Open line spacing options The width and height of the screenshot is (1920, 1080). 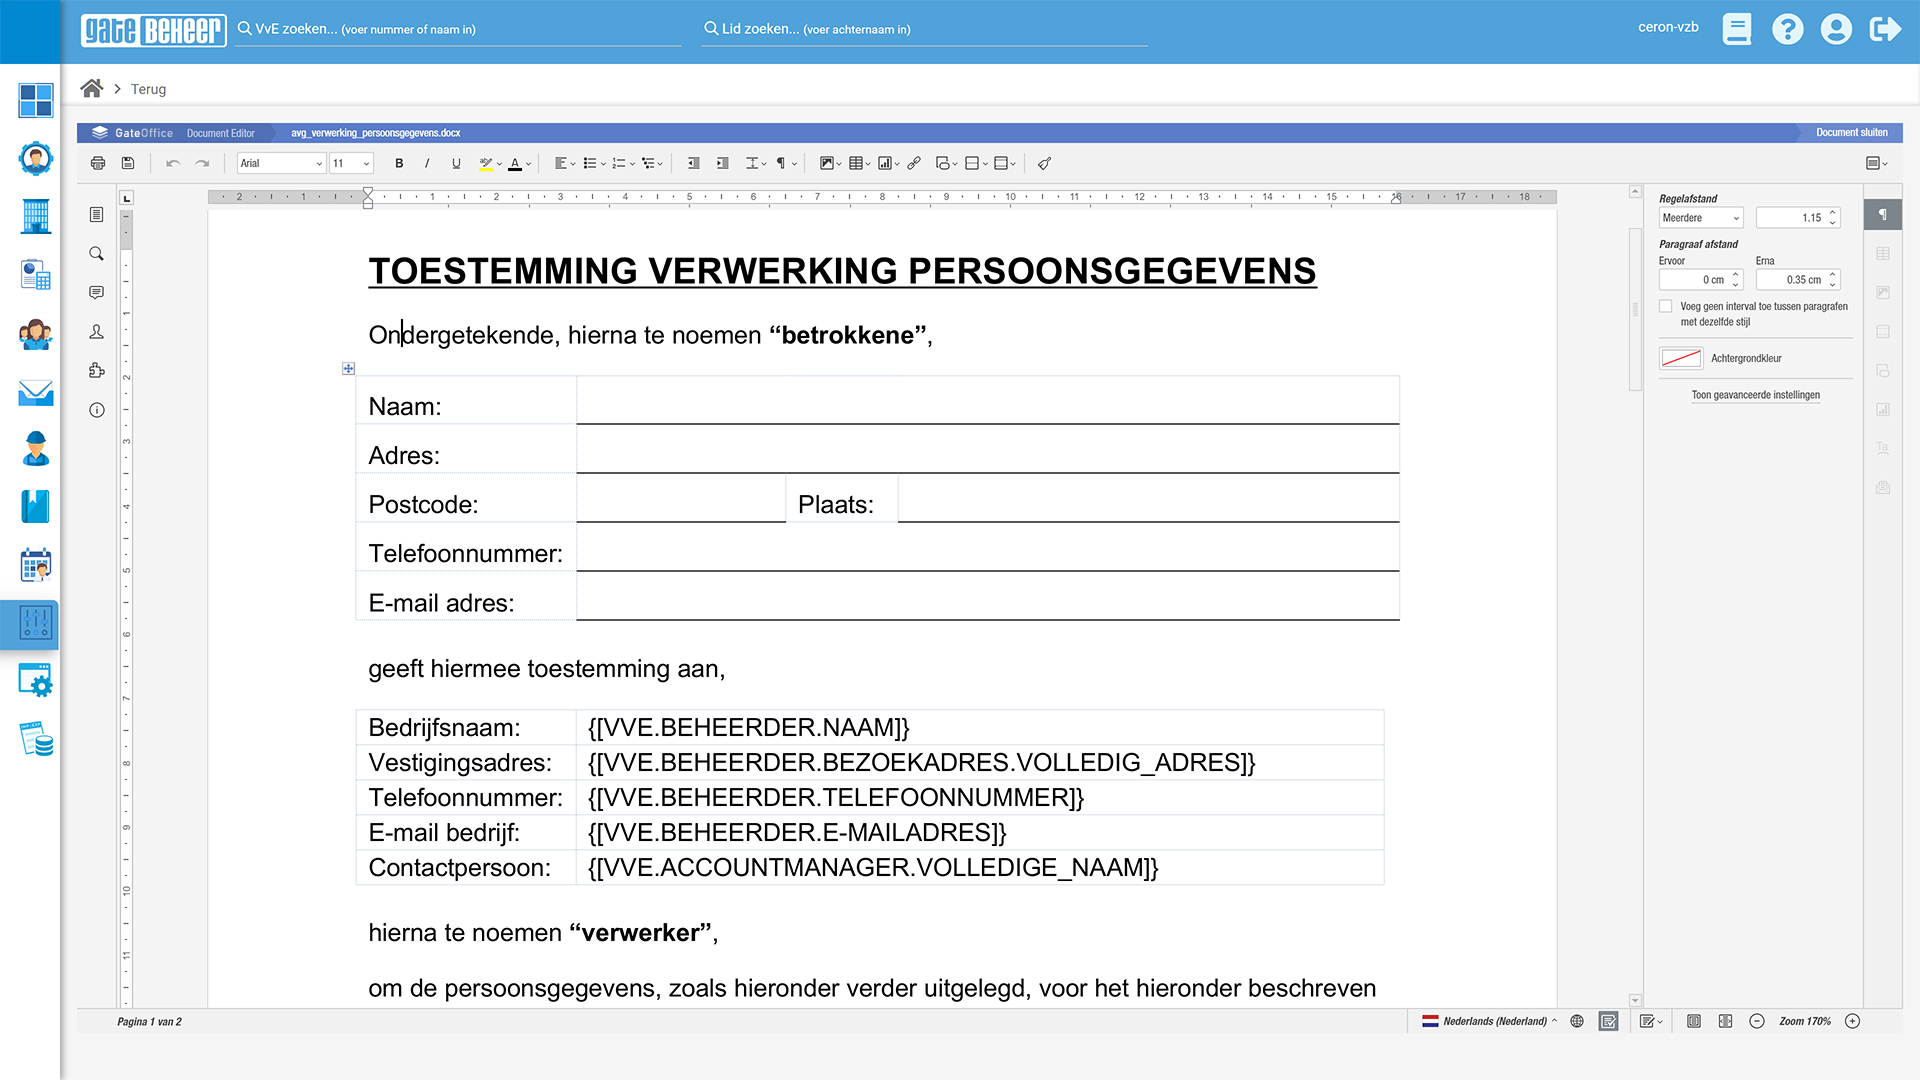click(756, 163)
